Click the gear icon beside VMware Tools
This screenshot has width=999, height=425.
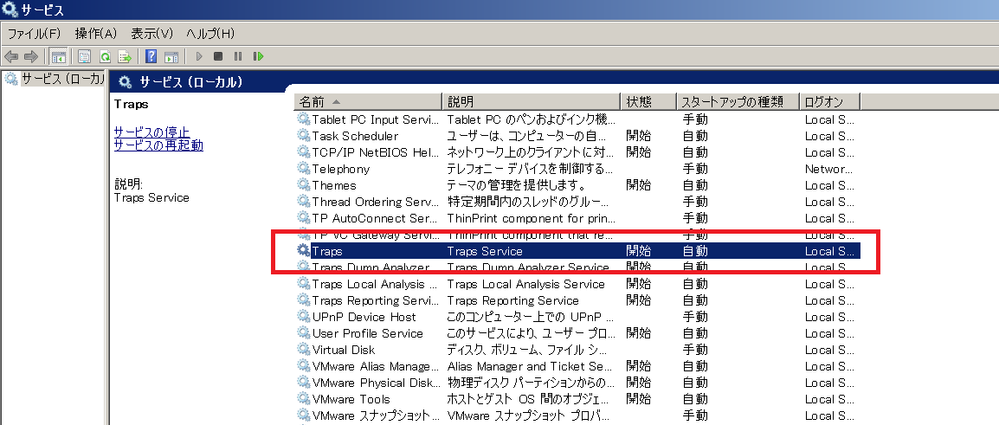(x=303, y=400)
